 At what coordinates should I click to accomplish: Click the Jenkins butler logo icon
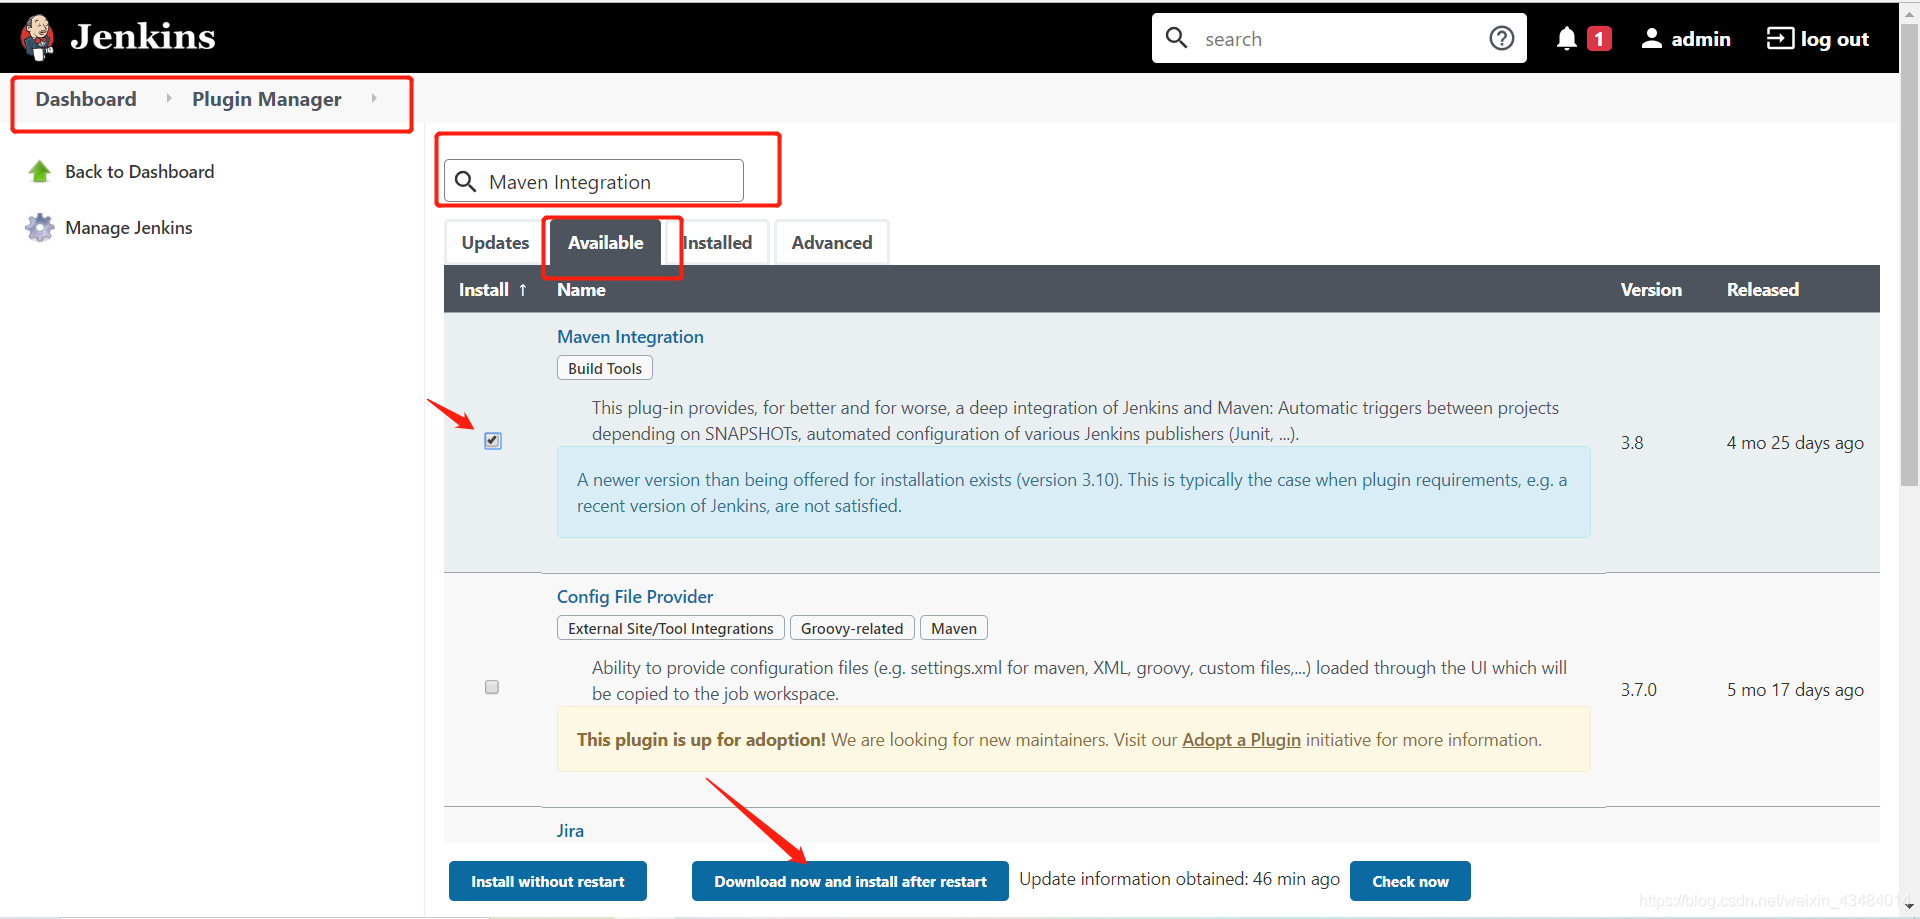click(38, 38)
